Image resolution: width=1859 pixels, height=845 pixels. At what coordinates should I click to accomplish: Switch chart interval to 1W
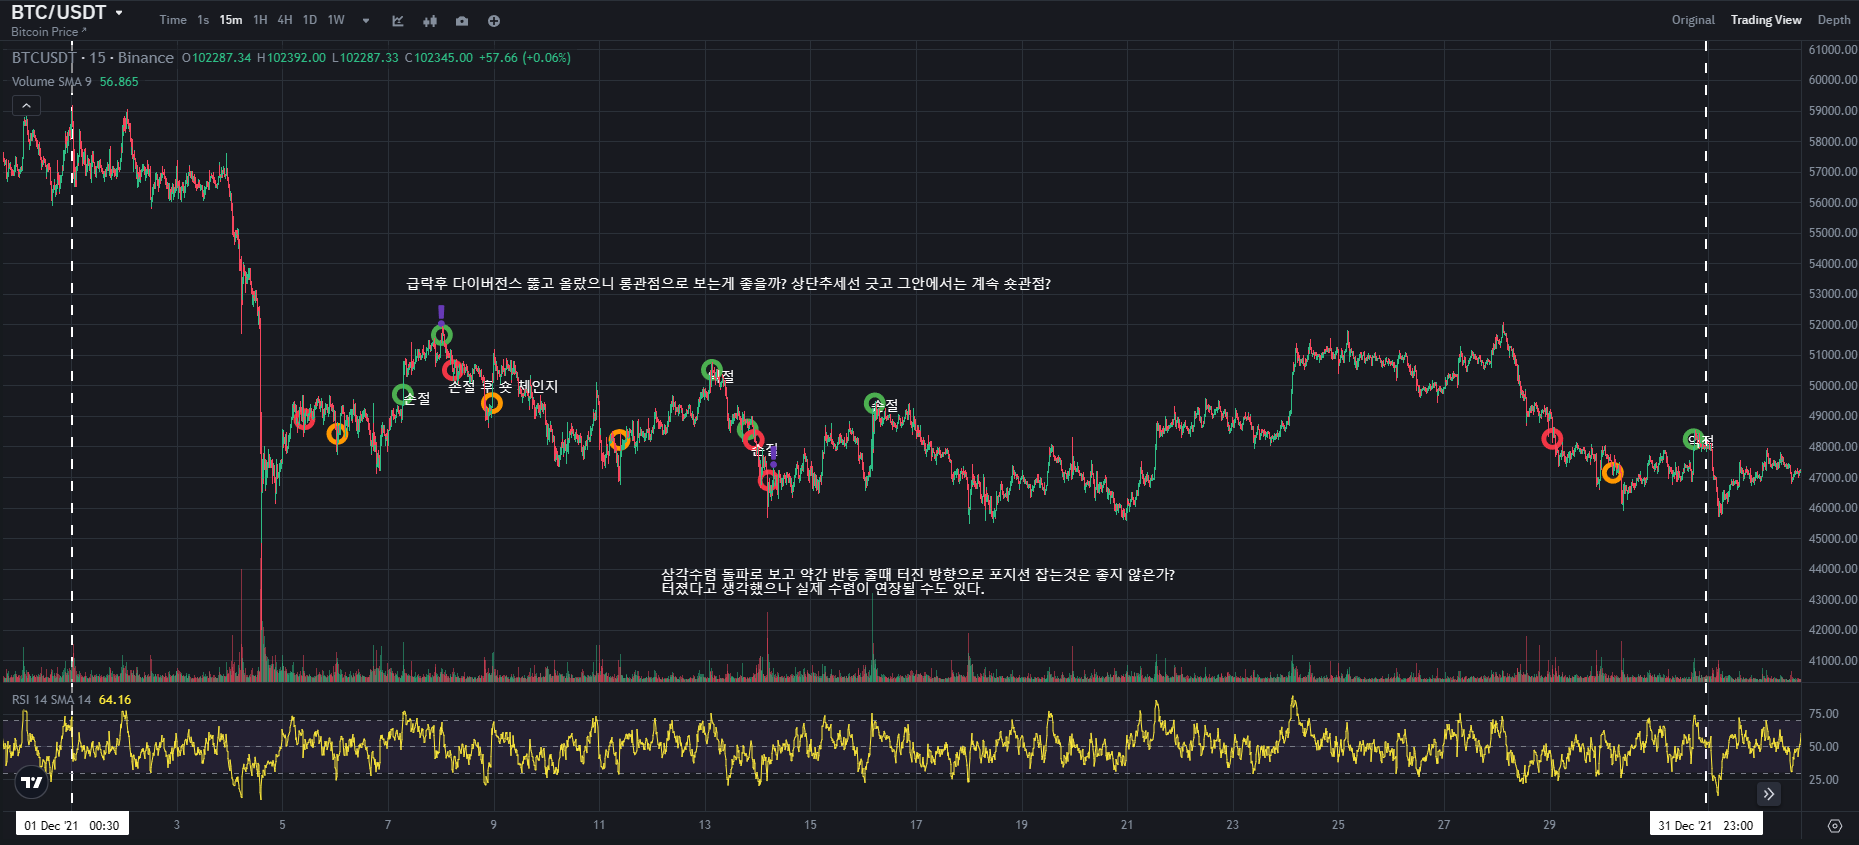pos(336,20)
